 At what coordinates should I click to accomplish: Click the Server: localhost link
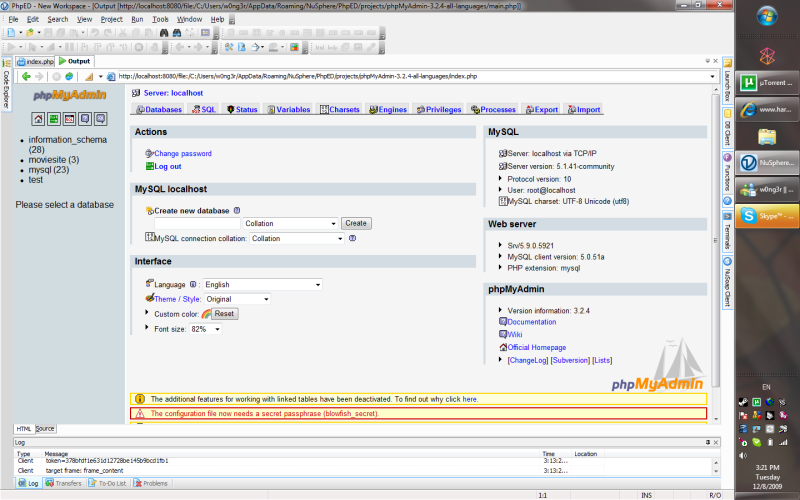(x=173, y=93)
